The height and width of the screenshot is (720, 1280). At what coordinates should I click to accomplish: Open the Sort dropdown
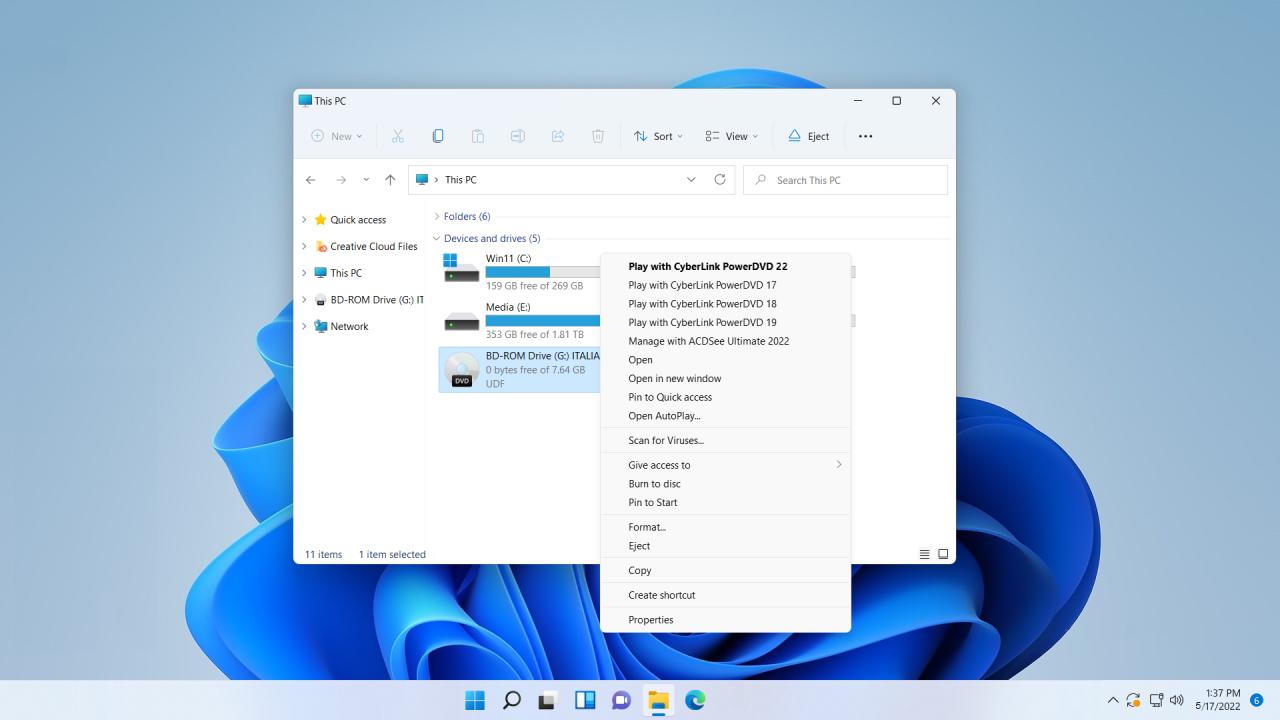(658, 135)
